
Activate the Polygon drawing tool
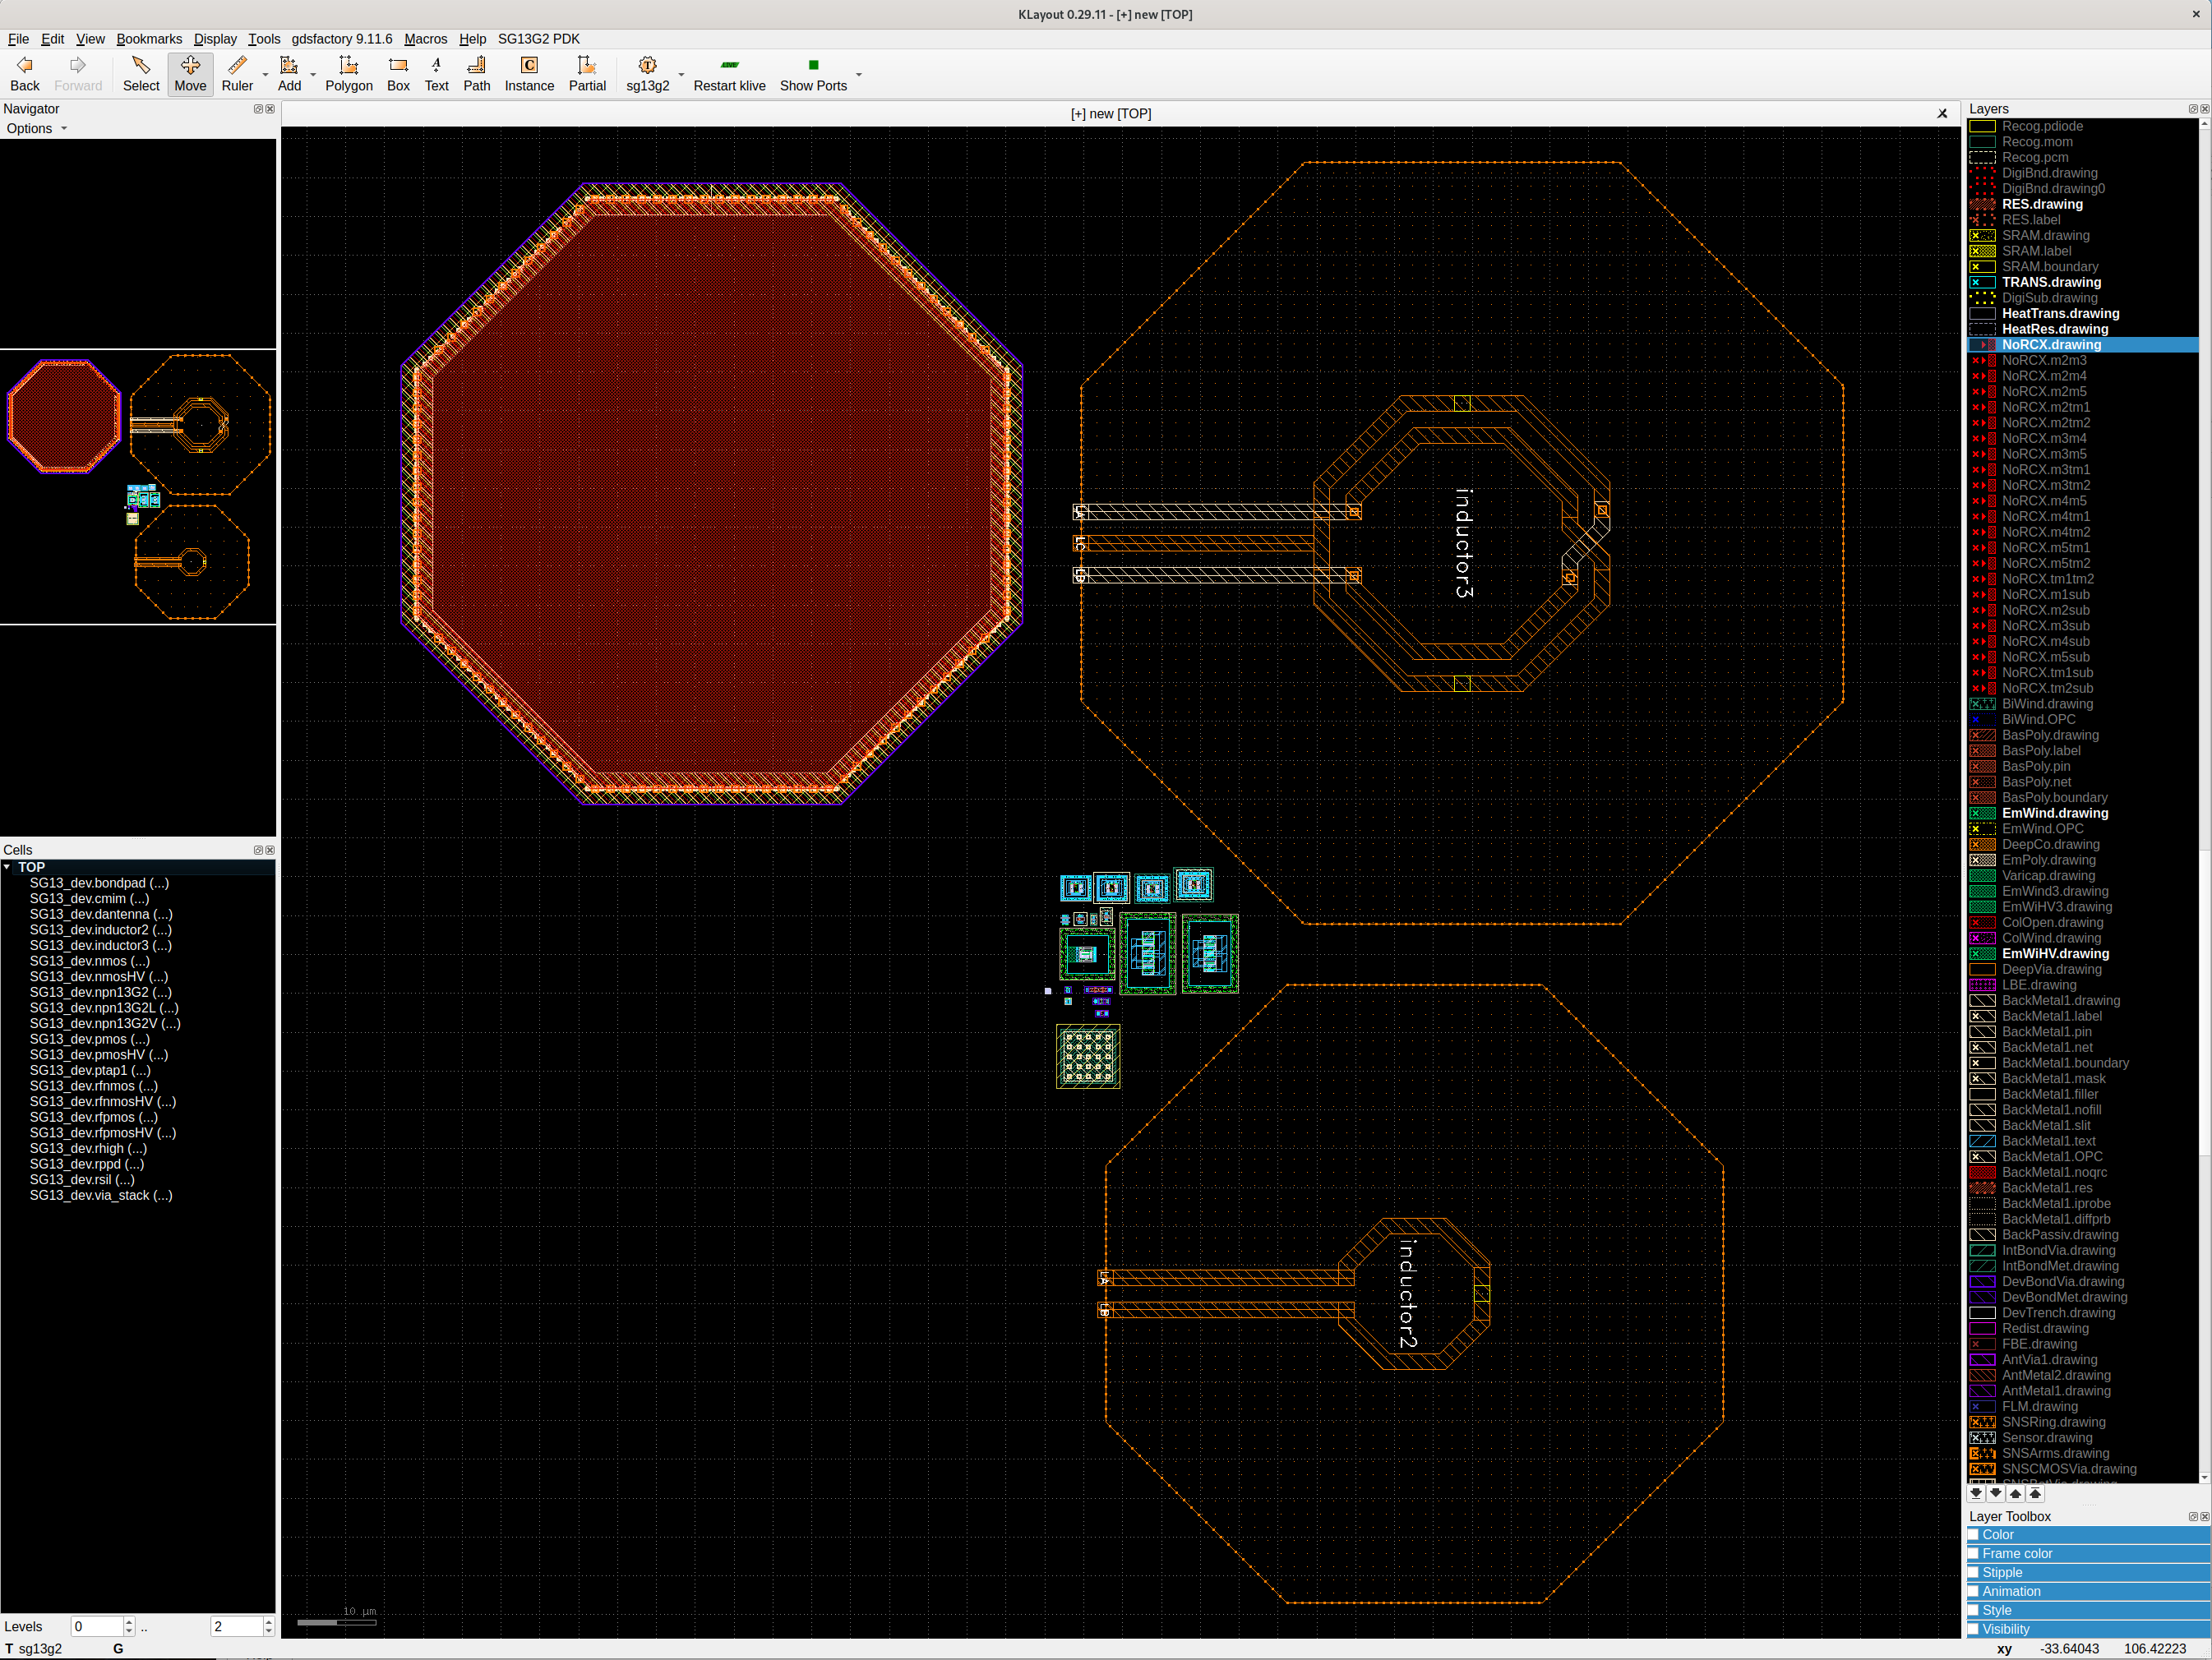(348, 73)
